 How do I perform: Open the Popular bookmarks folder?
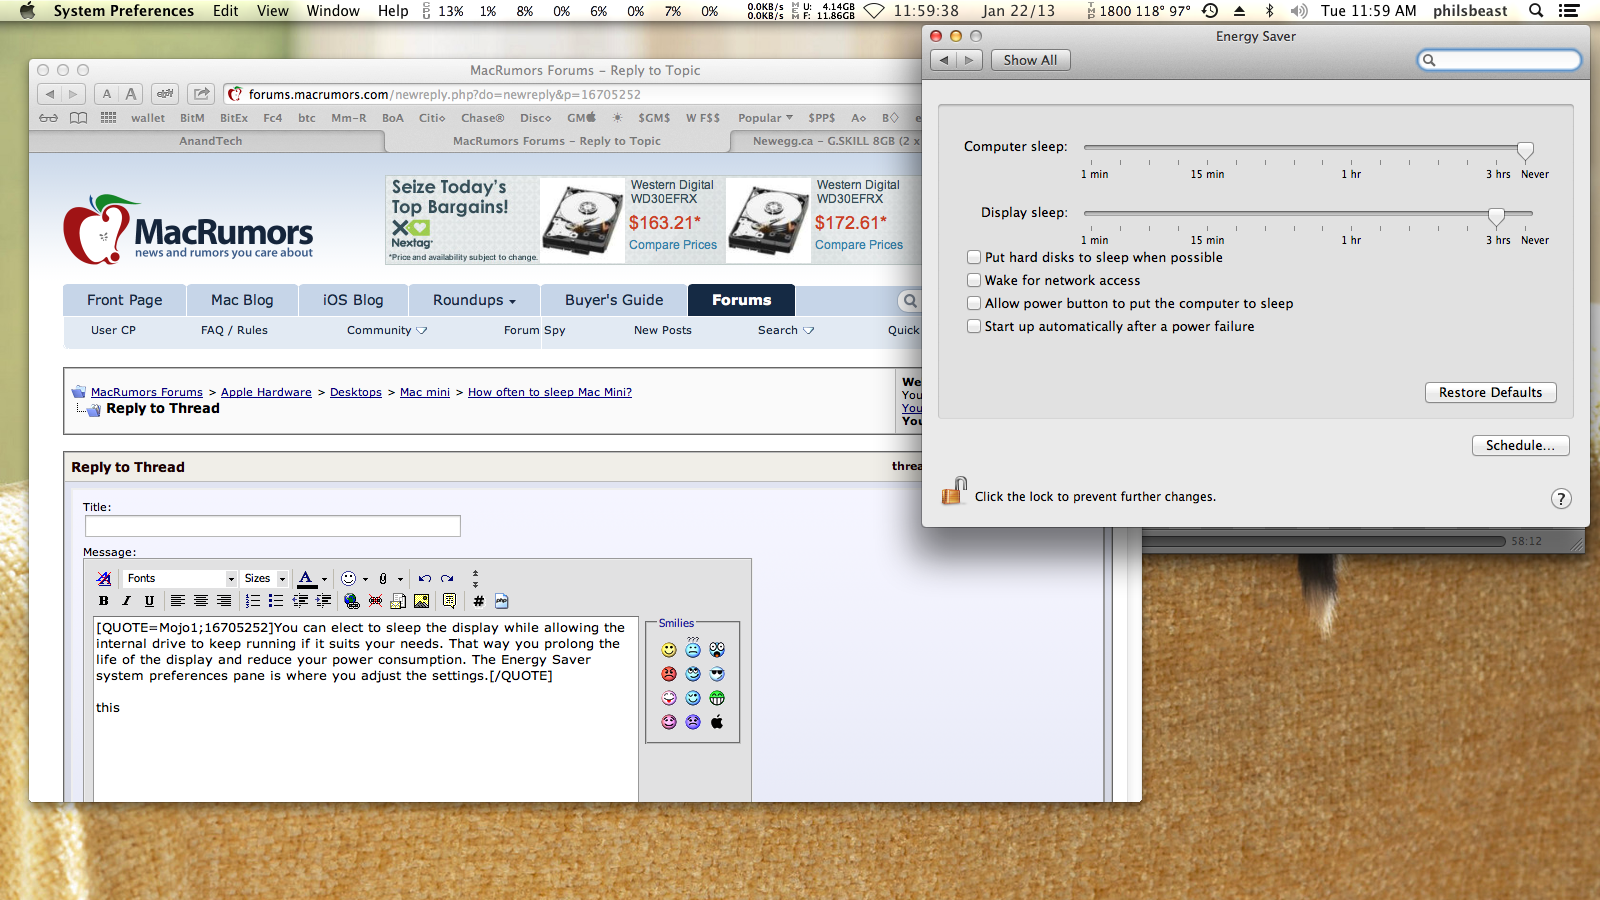tap(765, 118)
